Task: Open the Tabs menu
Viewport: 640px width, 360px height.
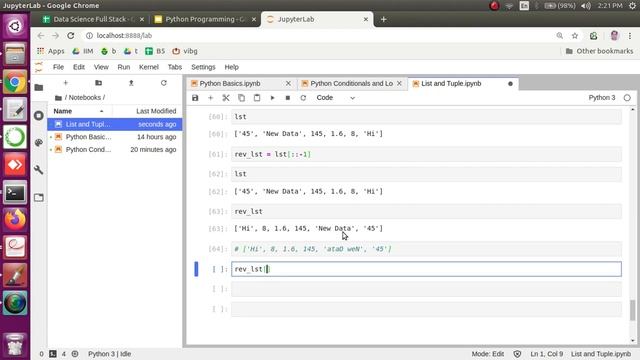Action: (175, 67)
